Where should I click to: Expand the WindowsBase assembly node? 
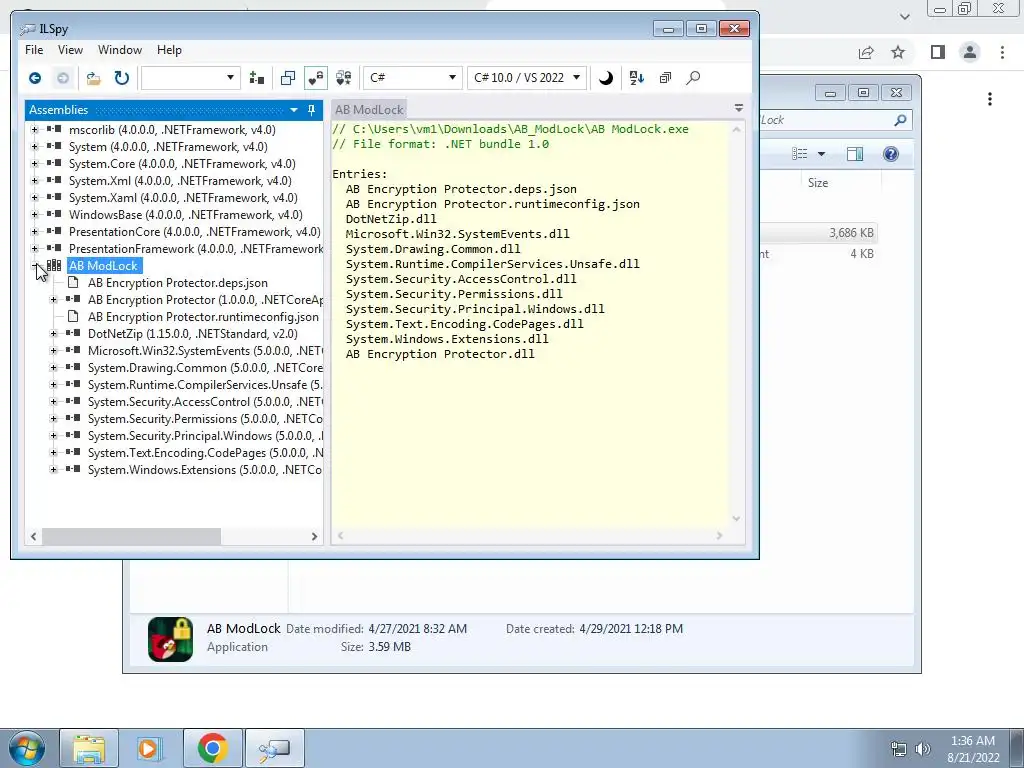35,214
